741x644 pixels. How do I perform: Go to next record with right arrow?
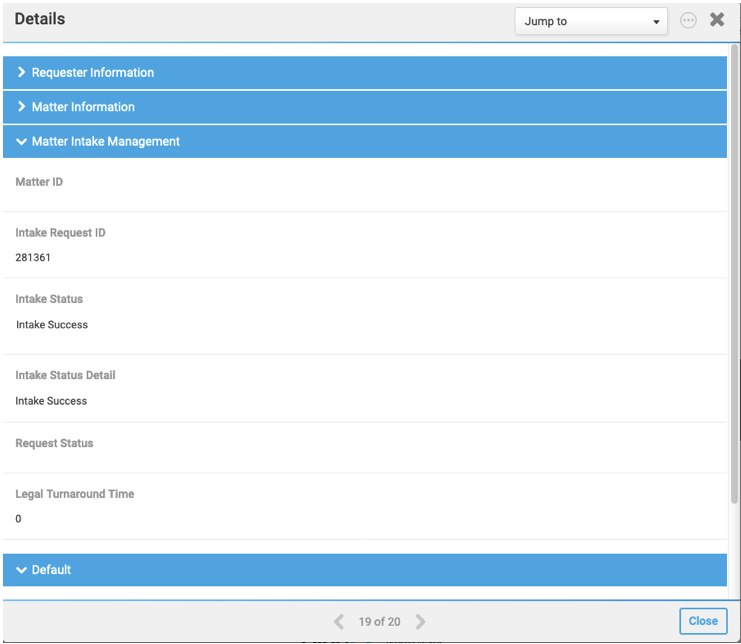[420, 621]
